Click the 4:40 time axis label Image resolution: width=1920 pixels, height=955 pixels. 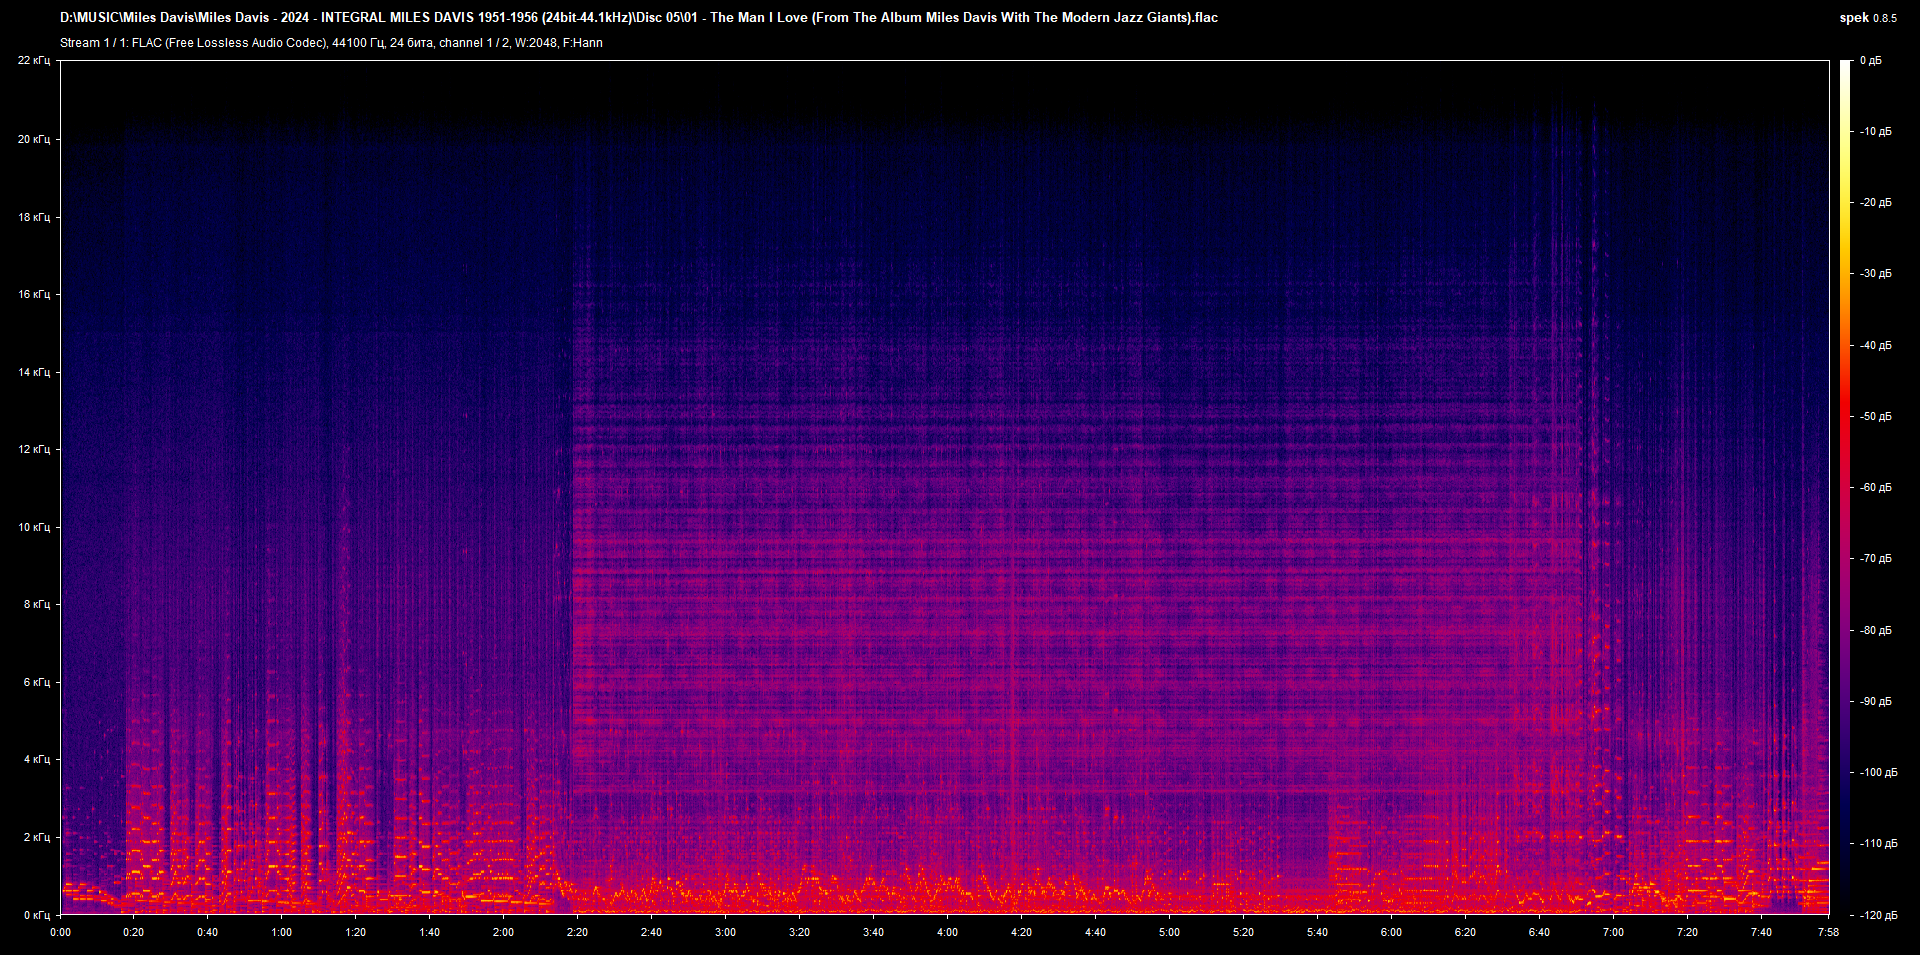tap(1096, 932)
